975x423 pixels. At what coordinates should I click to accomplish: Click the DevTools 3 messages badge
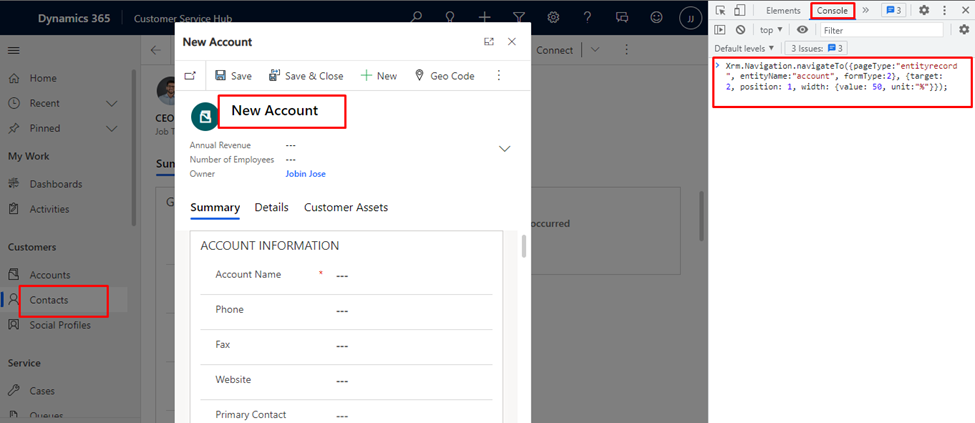tap(894, 11)
